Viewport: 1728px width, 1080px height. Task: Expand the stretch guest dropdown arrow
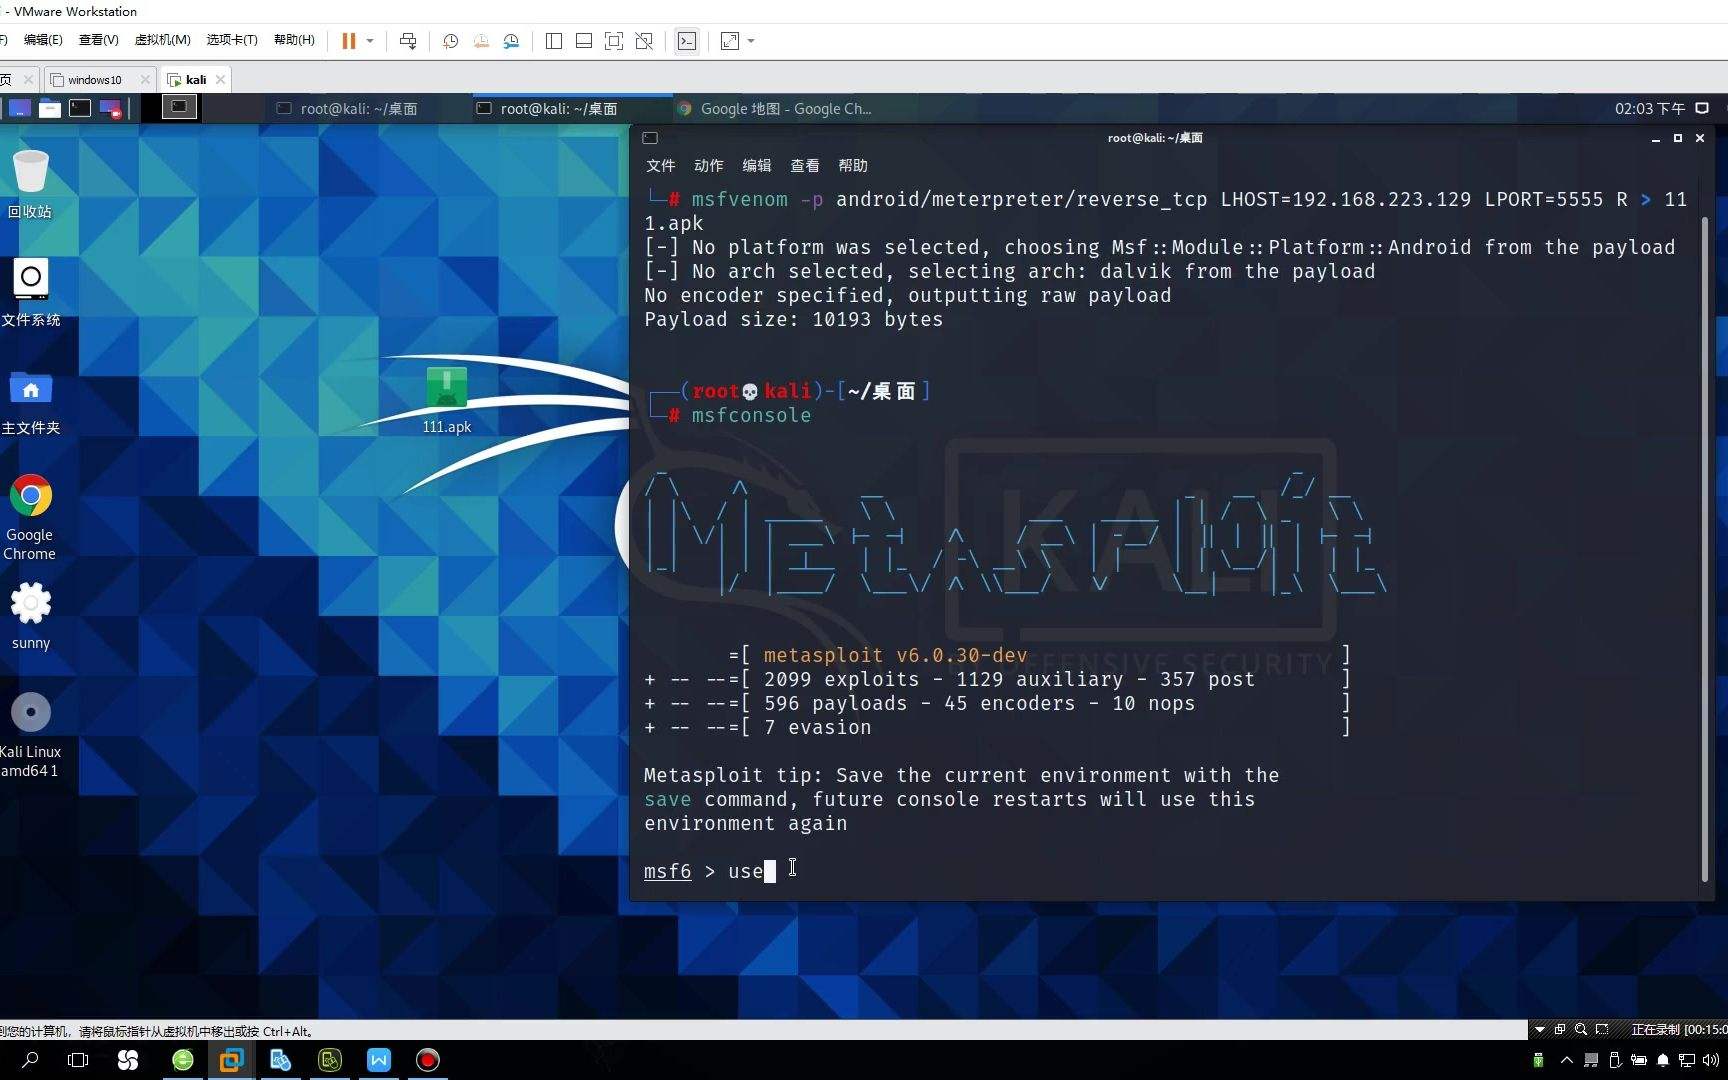751,41
